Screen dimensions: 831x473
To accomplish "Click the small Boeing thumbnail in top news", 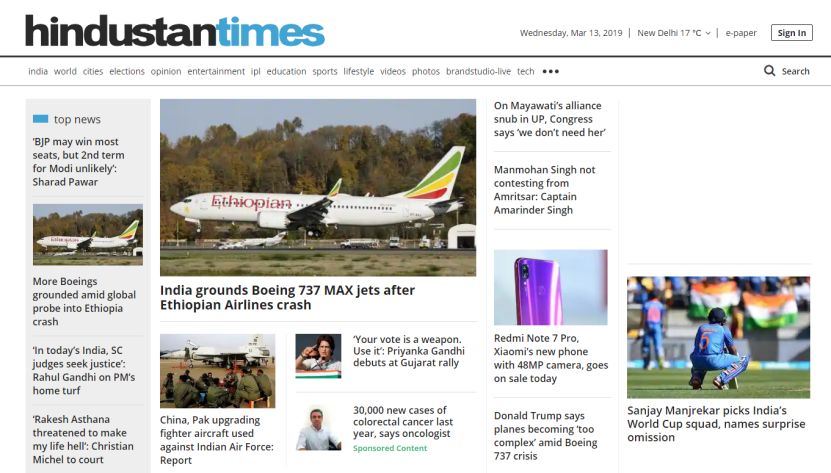I will pyautogui.click(x=87, y=235).
